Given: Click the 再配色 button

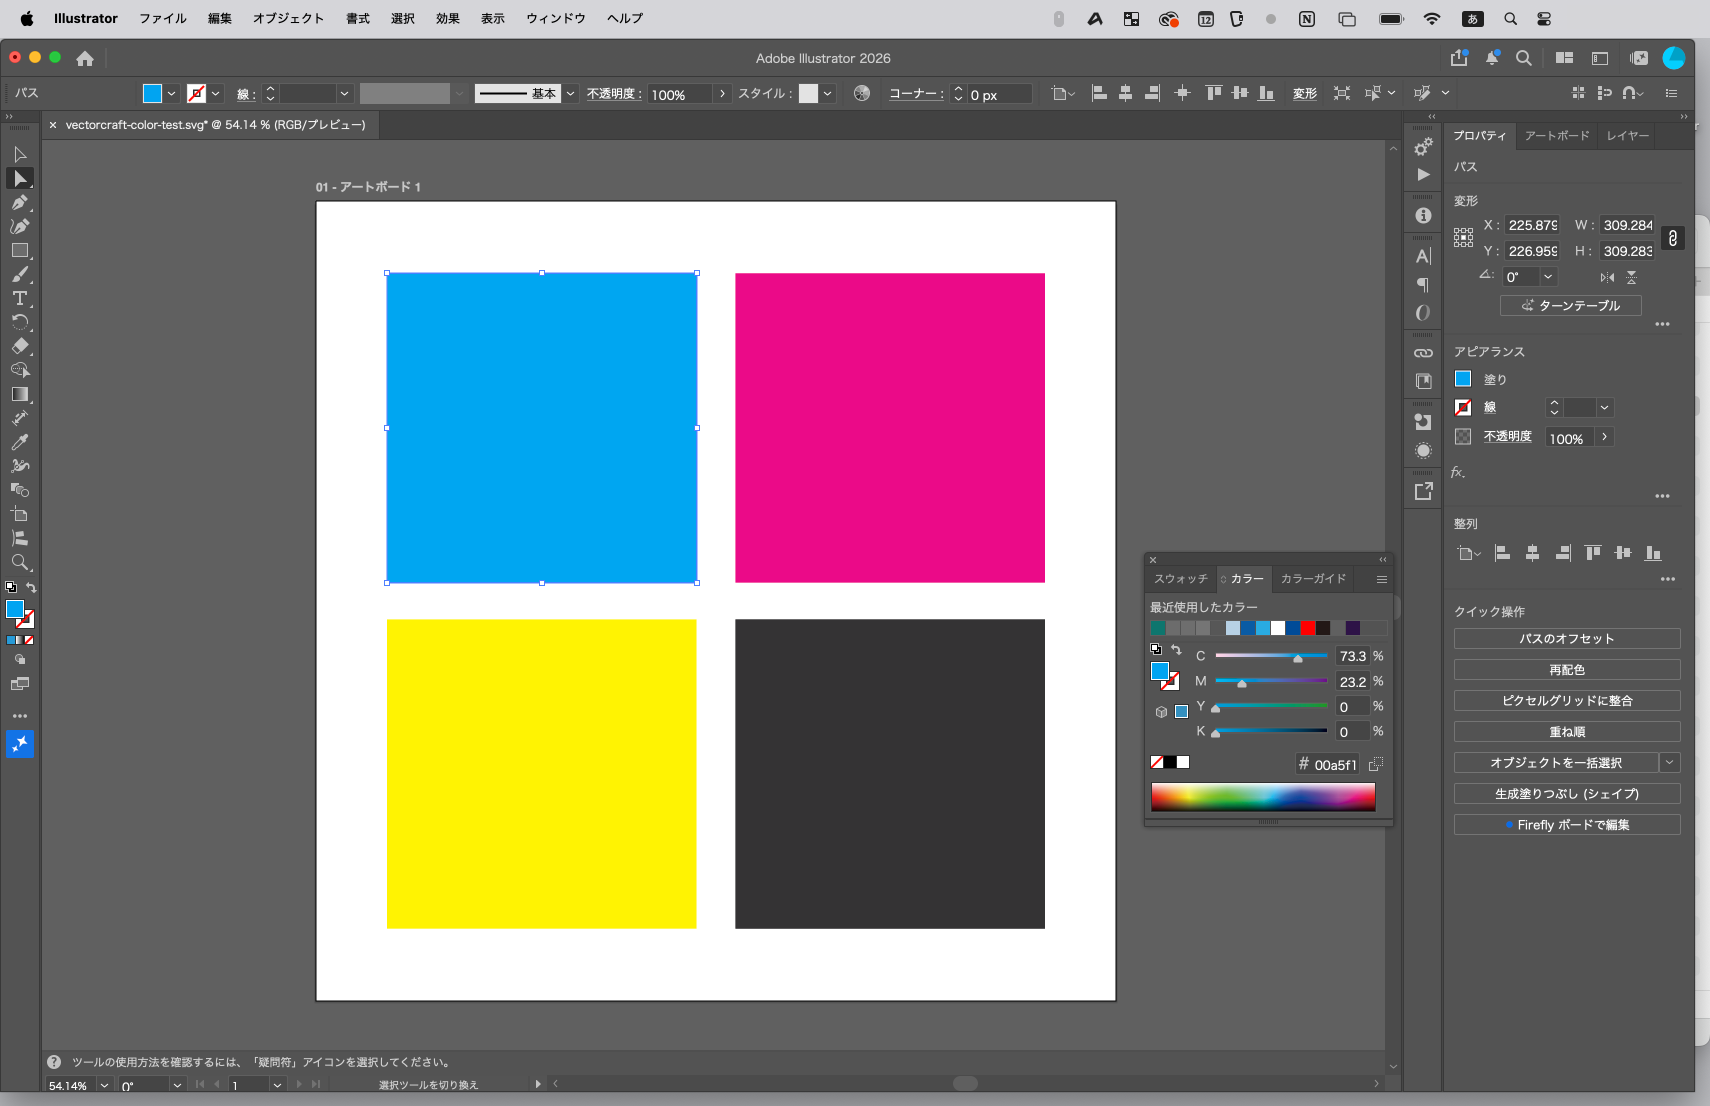Looking at the screenshot, I should pos(1567,670).
